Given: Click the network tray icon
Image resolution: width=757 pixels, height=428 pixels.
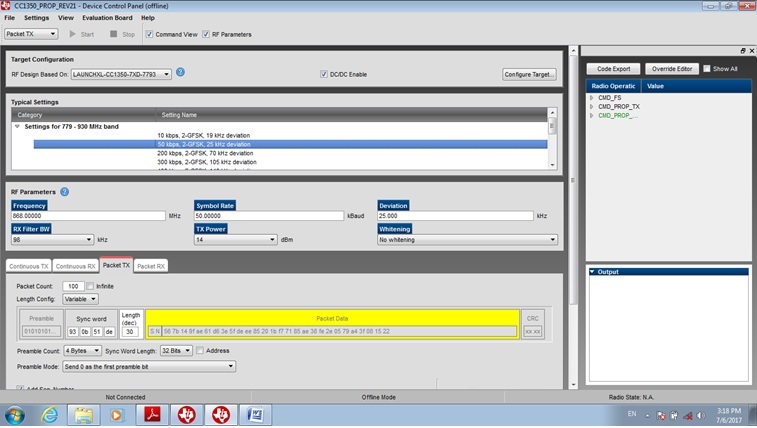Looking at the screenshot, I should click(687, 415).
